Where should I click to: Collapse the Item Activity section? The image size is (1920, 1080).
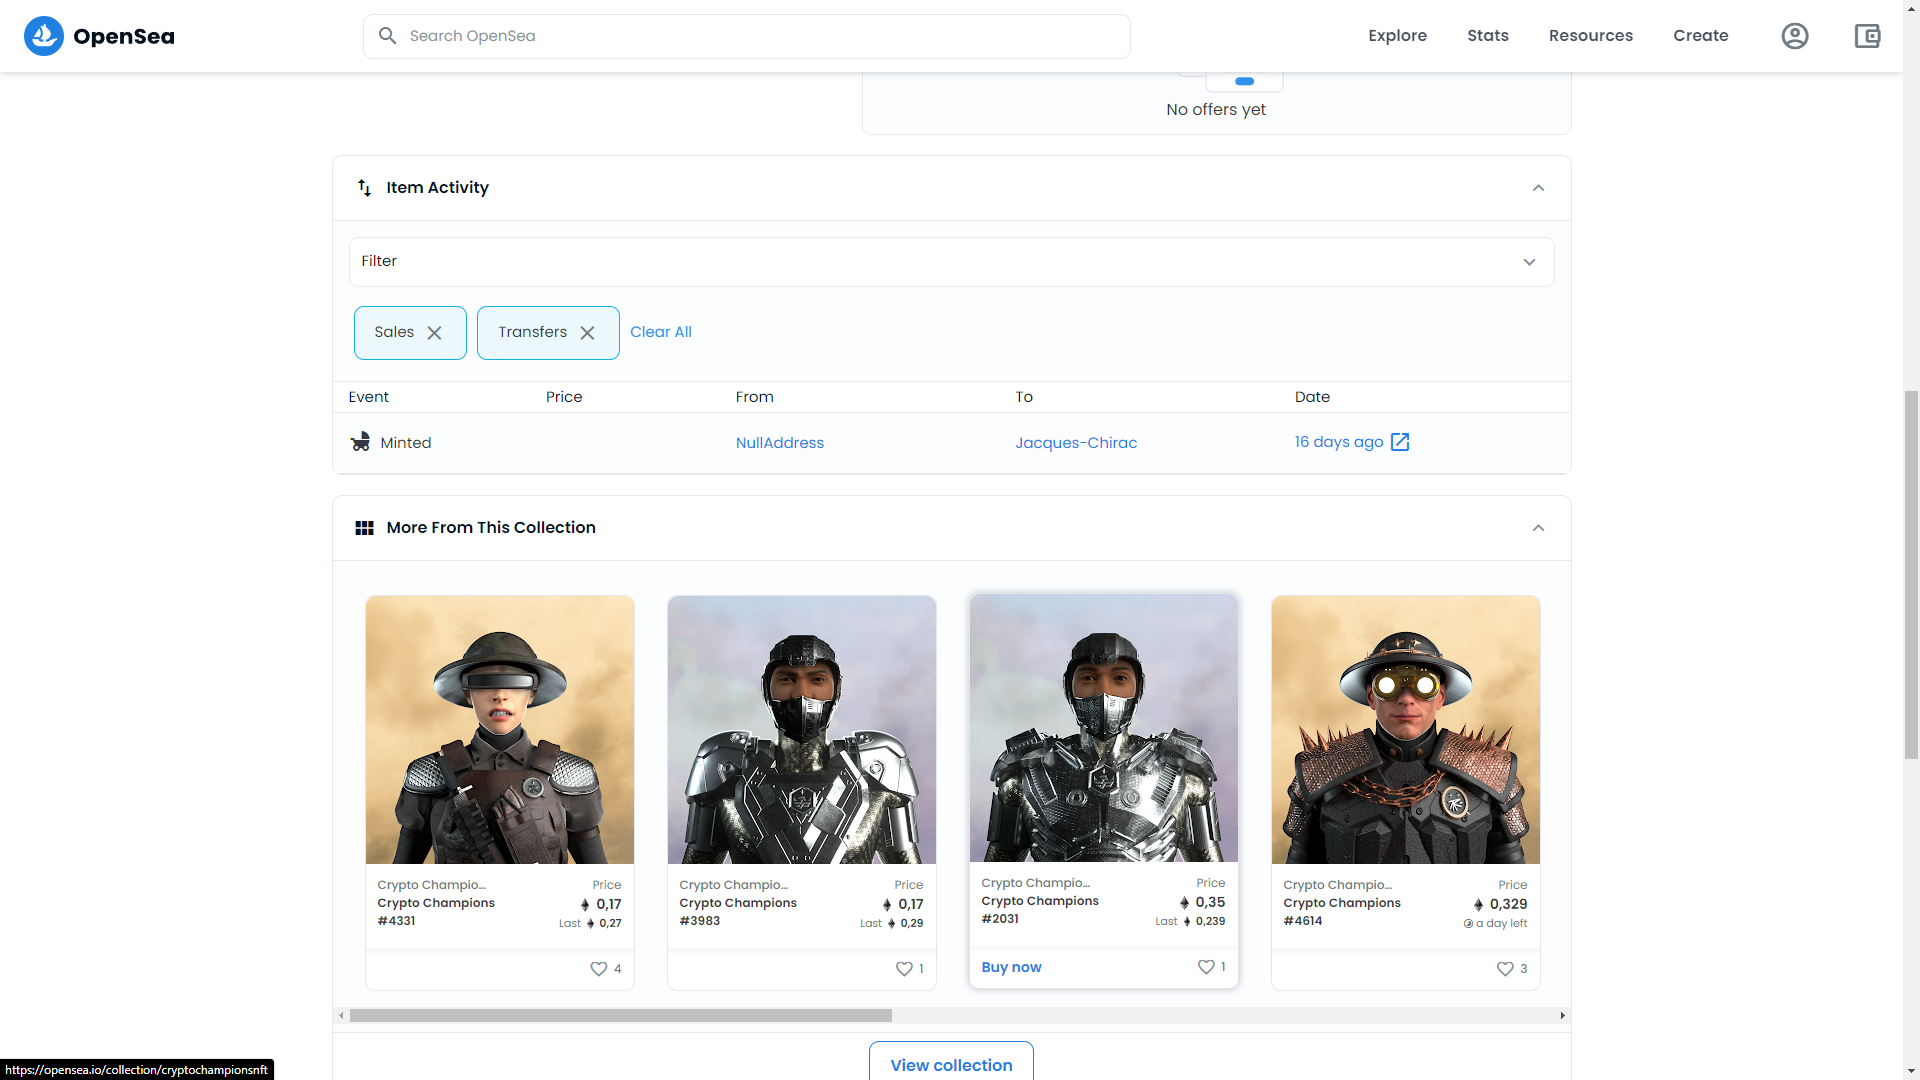[x=1538, y=188]
